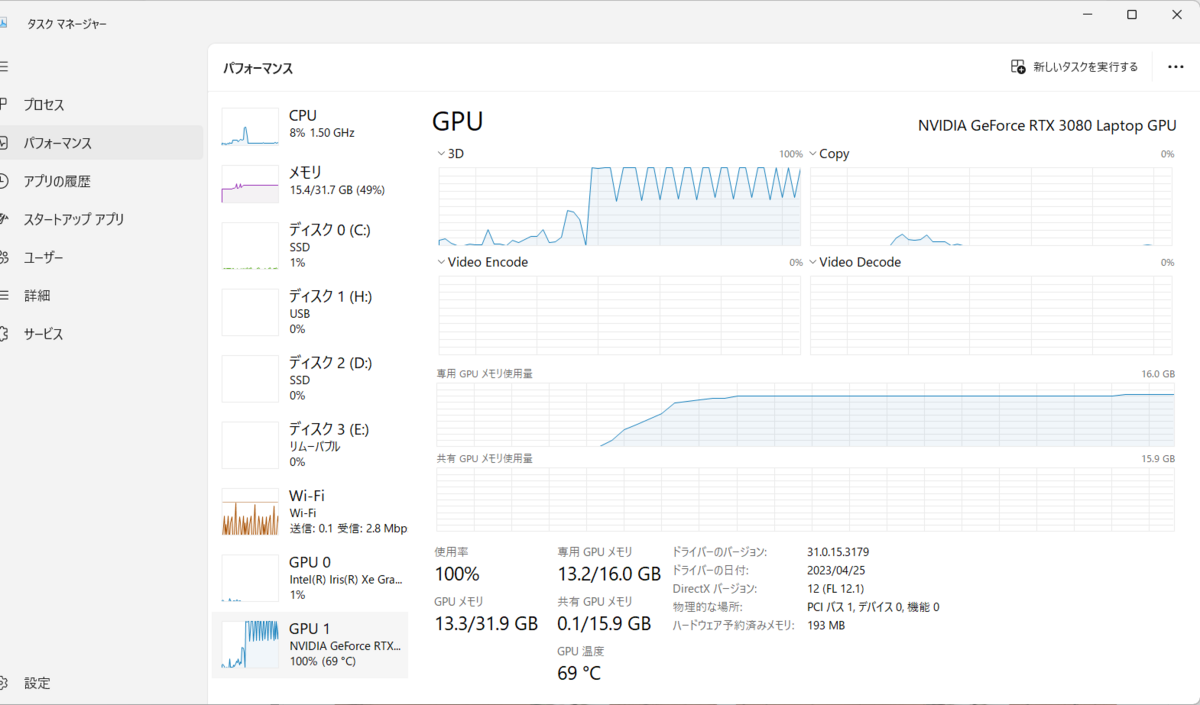Viewport: 1200px width, 705px height.
Task: Switch to アプリの履歴 page
Action: point(101,181)
